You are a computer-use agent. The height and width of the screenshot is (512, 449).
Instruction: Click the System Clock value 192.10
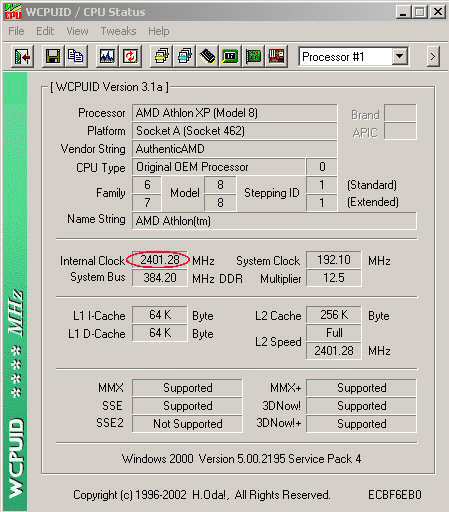(x=334, y=260)
